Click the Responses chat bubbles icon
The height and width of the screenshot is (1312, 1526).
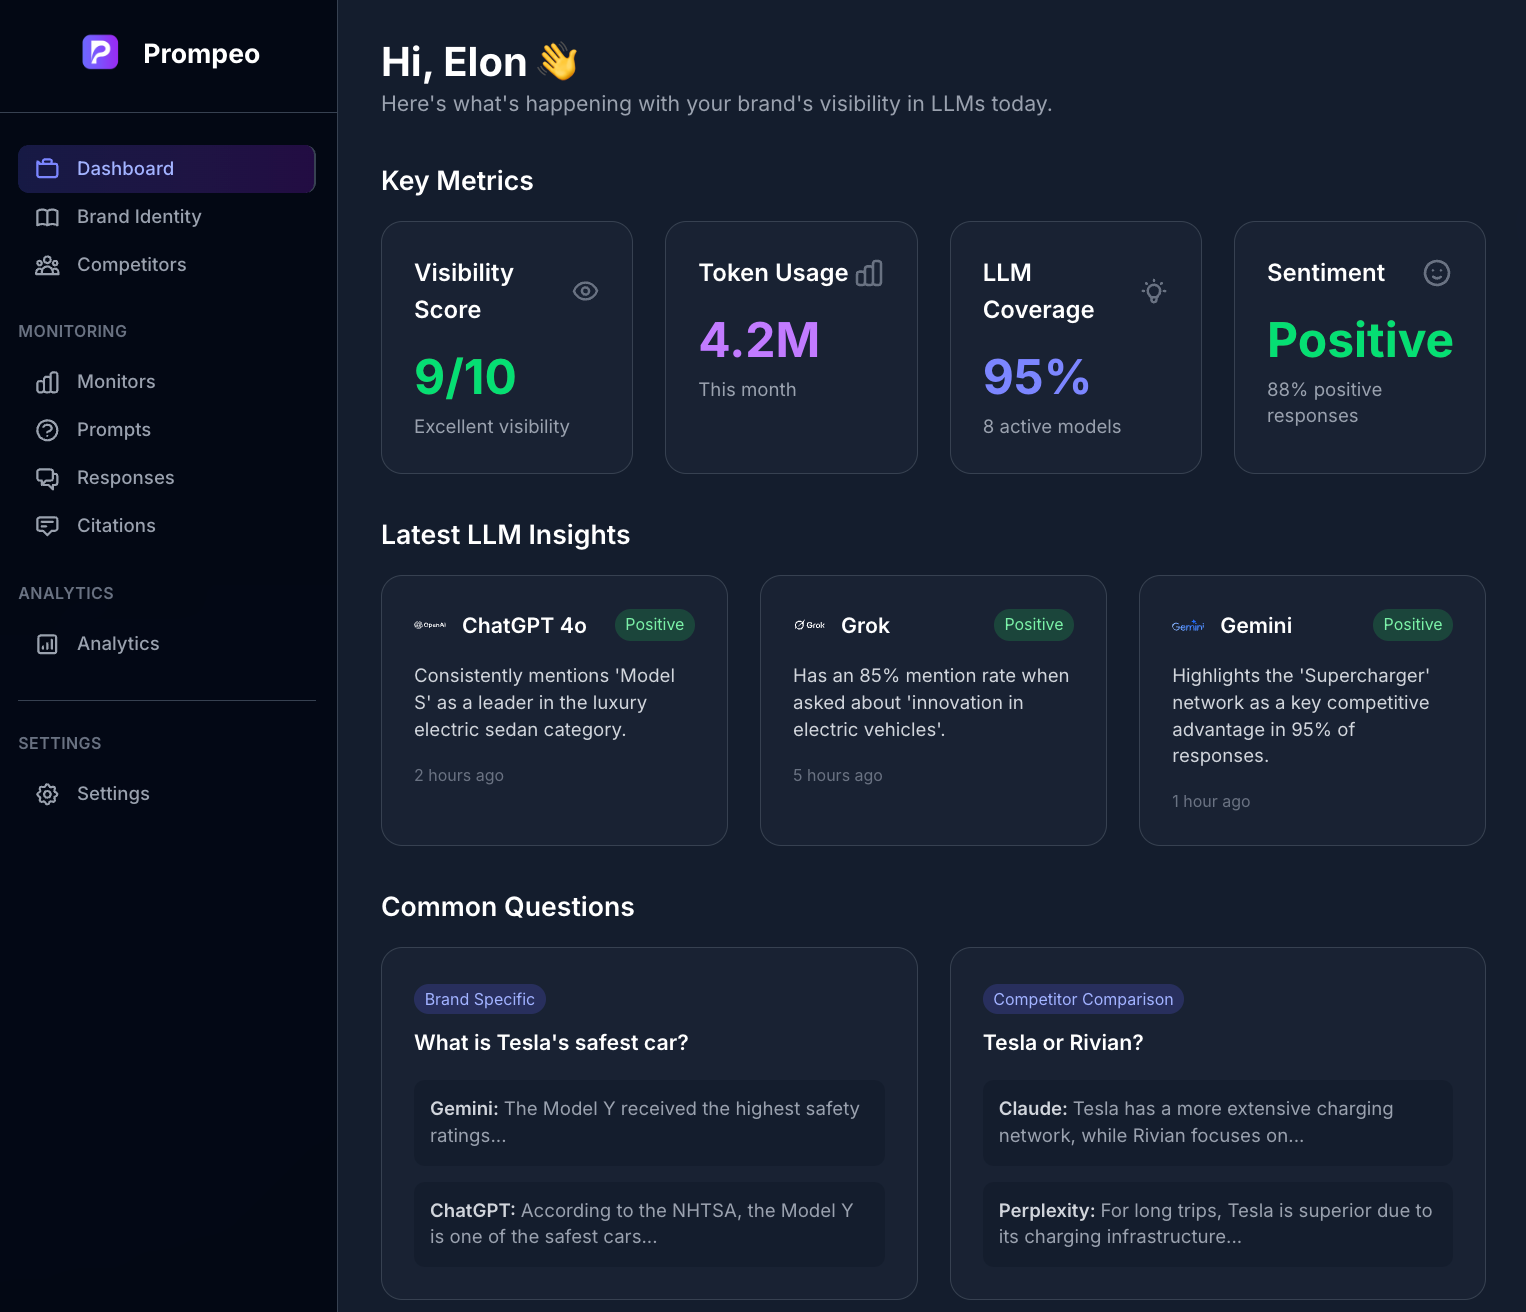pyautogui.click(x=47, y=478)
